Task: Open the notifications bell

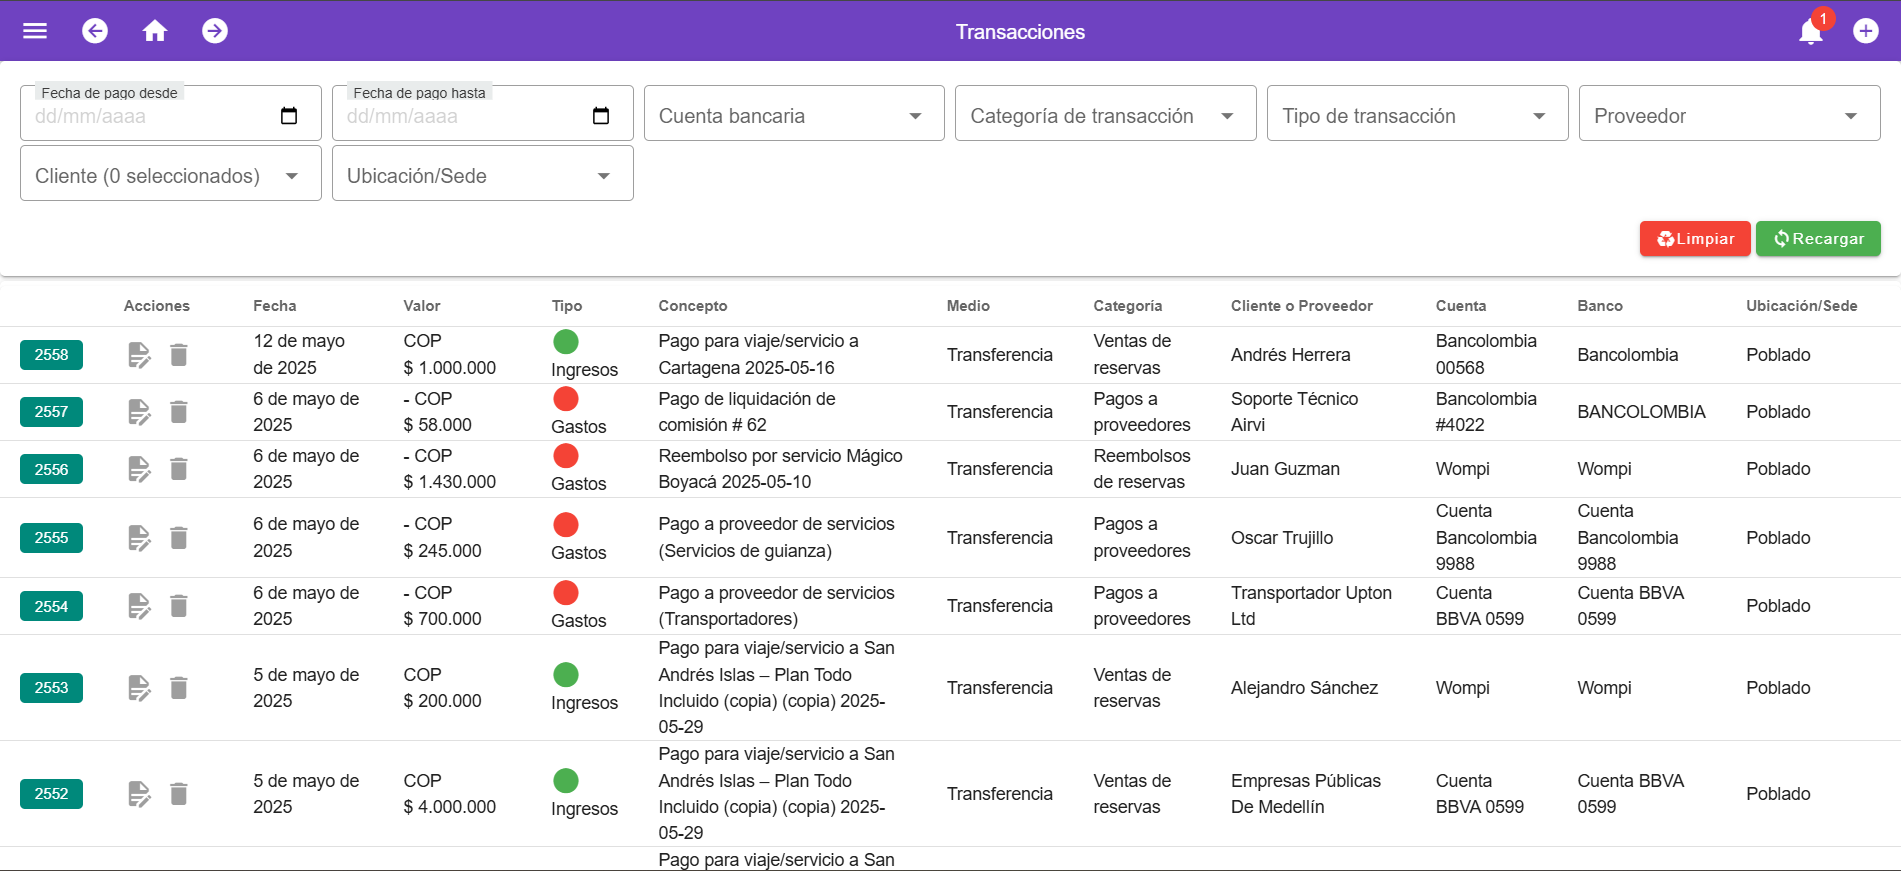Action: pos(1810,32)
